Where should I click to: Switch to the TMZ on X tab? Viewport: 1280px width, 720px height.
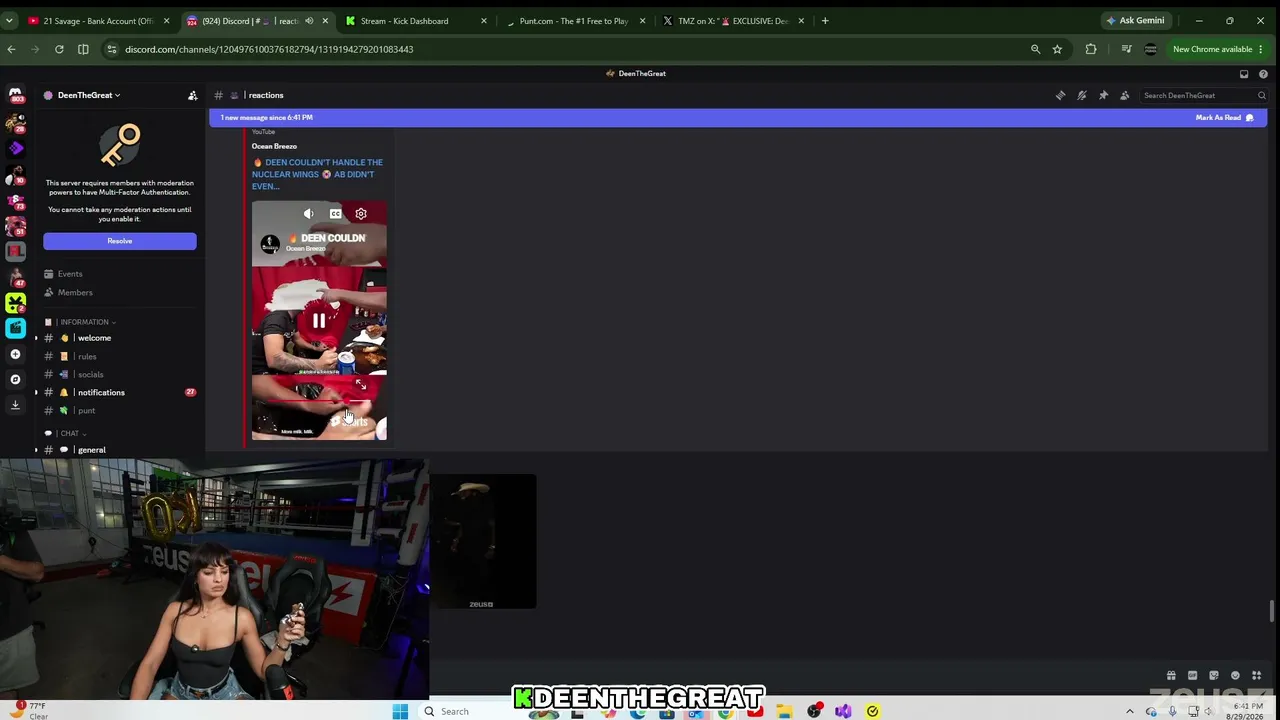pos(733,21)
